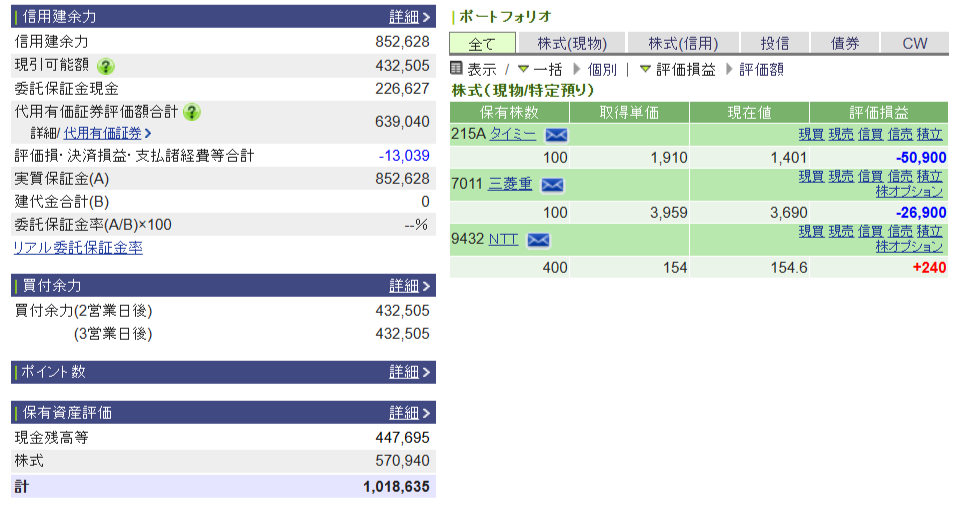The width and height of the screenshot is (956, 508).
Task: Open the リアル委託保証金率 link
Action: coord(78,248)
